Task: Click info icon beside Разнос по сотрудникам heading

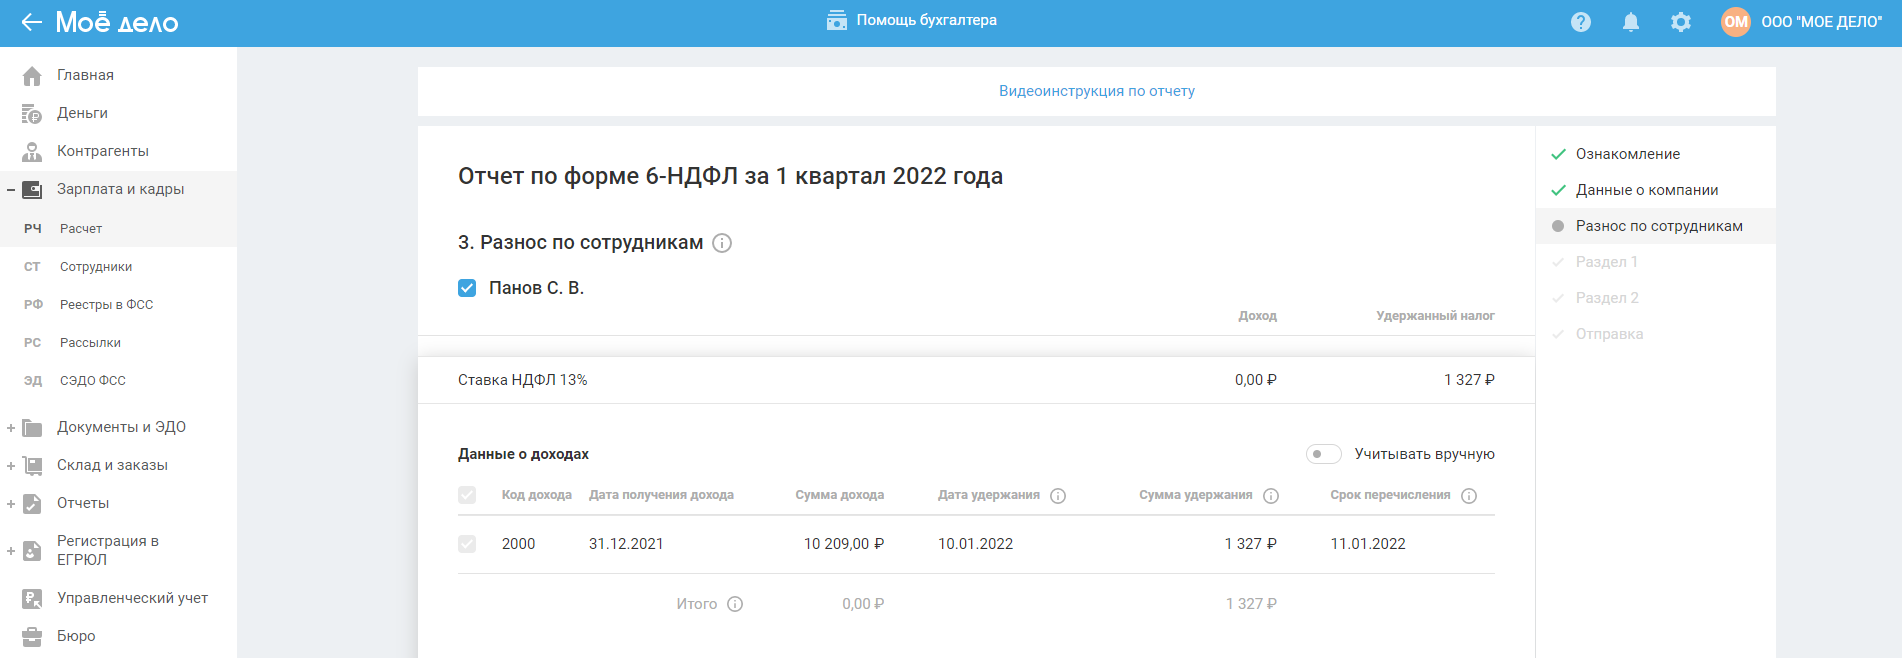Action: pyautogui.click(x=722, y=243)
